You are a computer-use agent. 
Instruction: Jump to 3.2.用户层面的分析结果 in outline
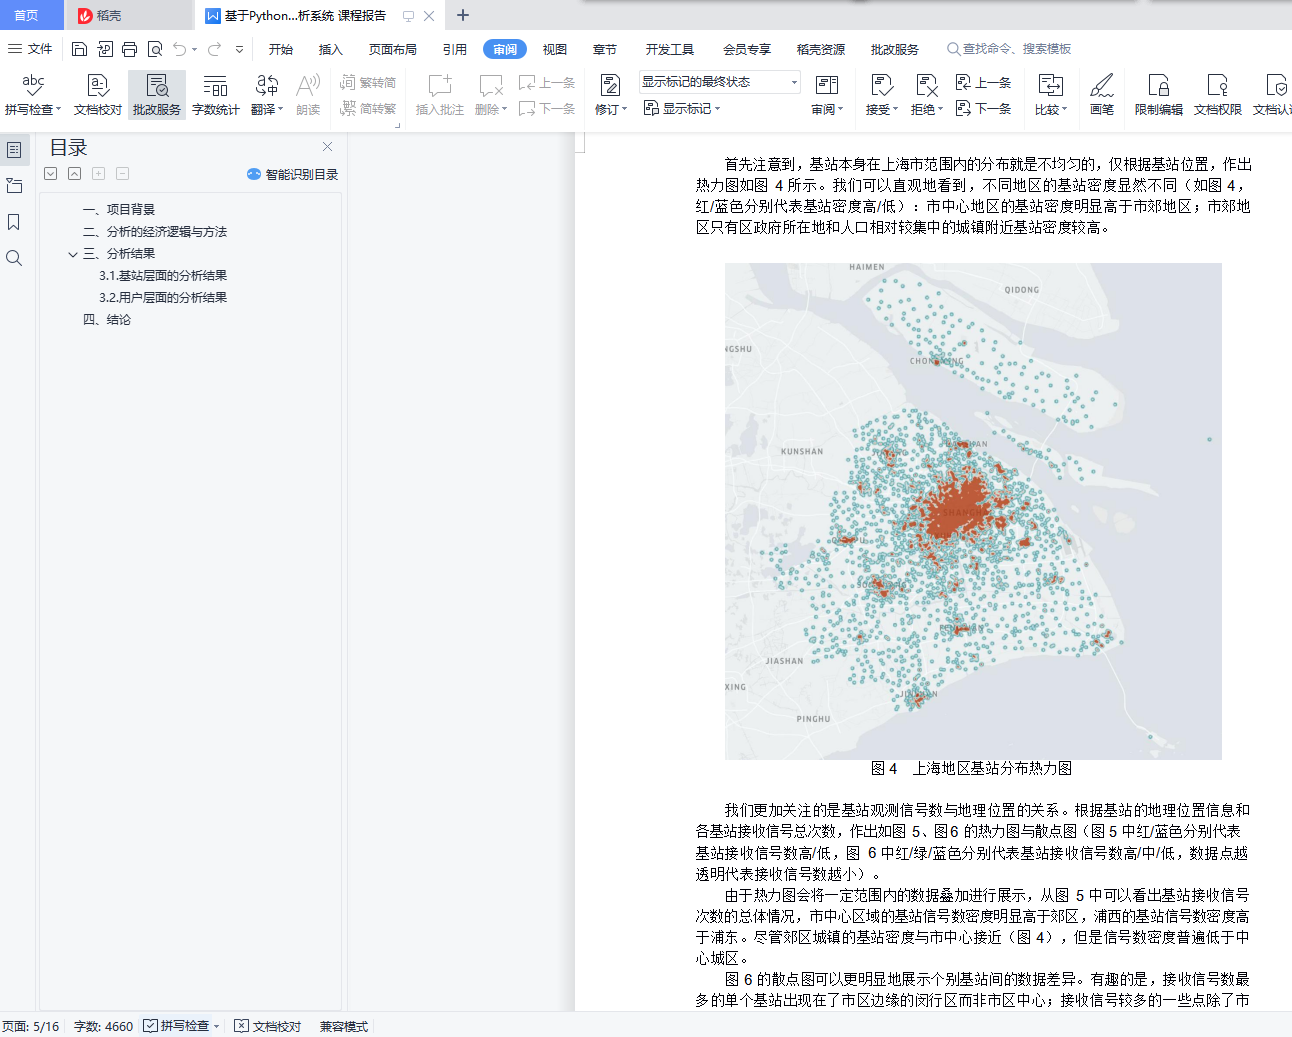[x=163, y=298]
